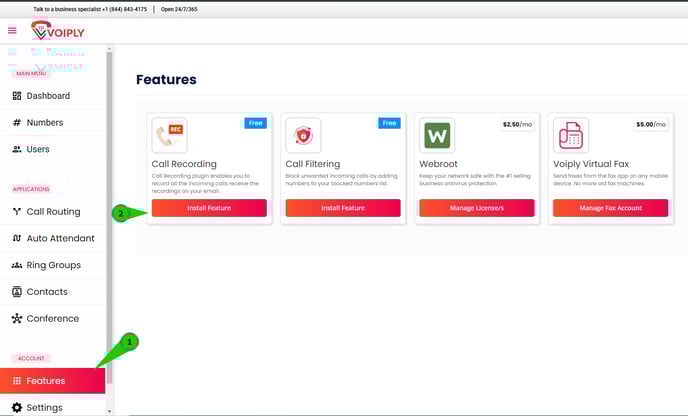Click the Call Filtering description text

click(341, 179)
